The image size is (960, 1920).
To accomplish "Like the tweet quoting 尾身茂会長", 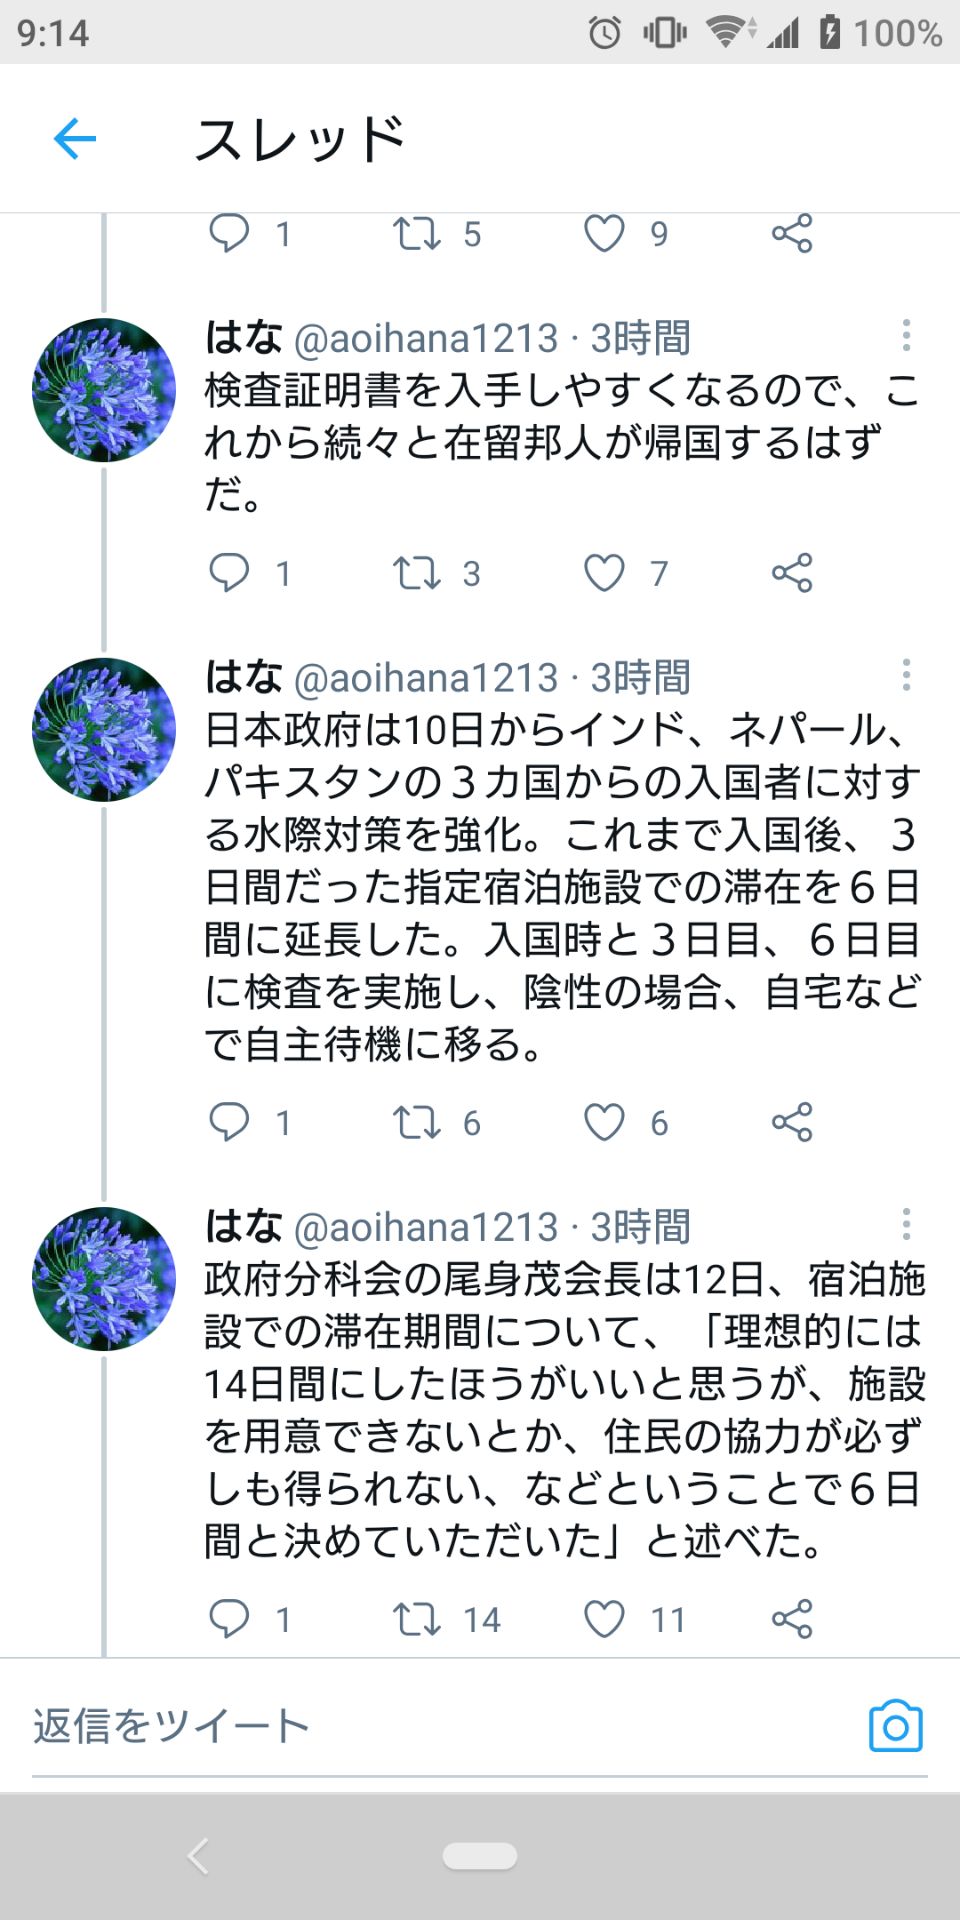I will (604, 1617).
